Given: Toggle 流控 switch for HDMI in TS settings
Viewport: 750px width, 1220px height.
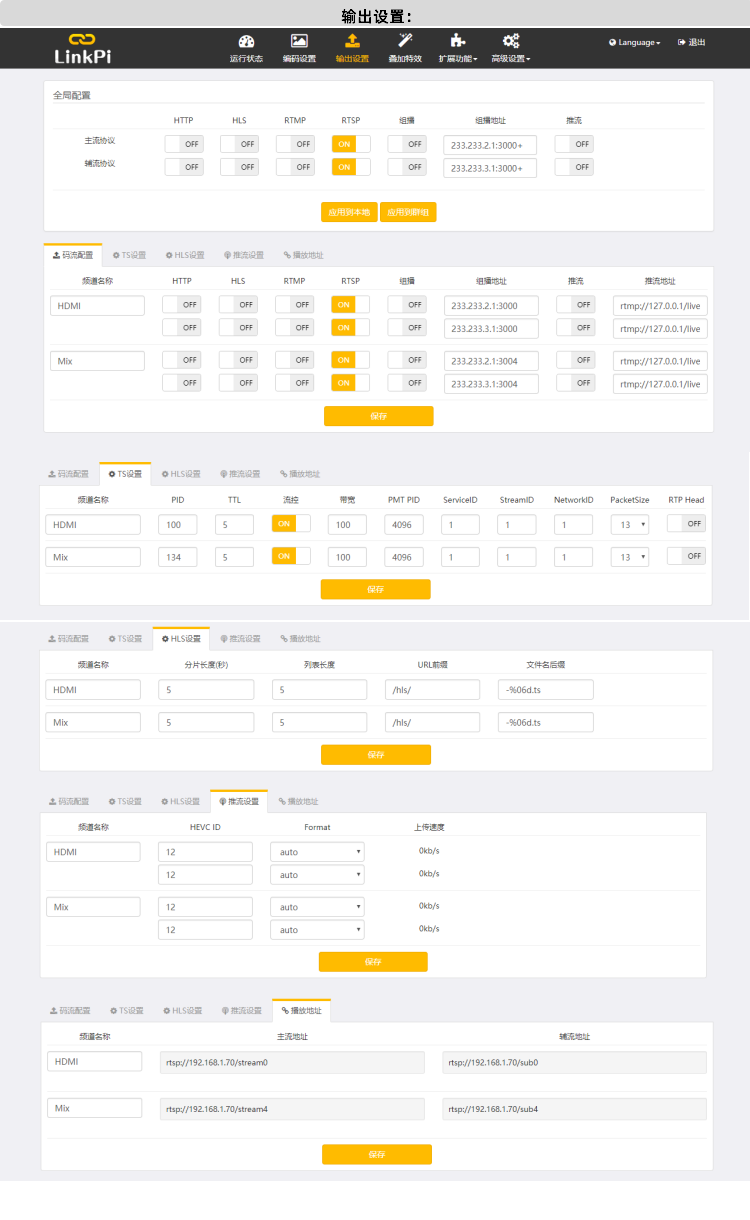Looking at the screenshot, I should point(291,523).
